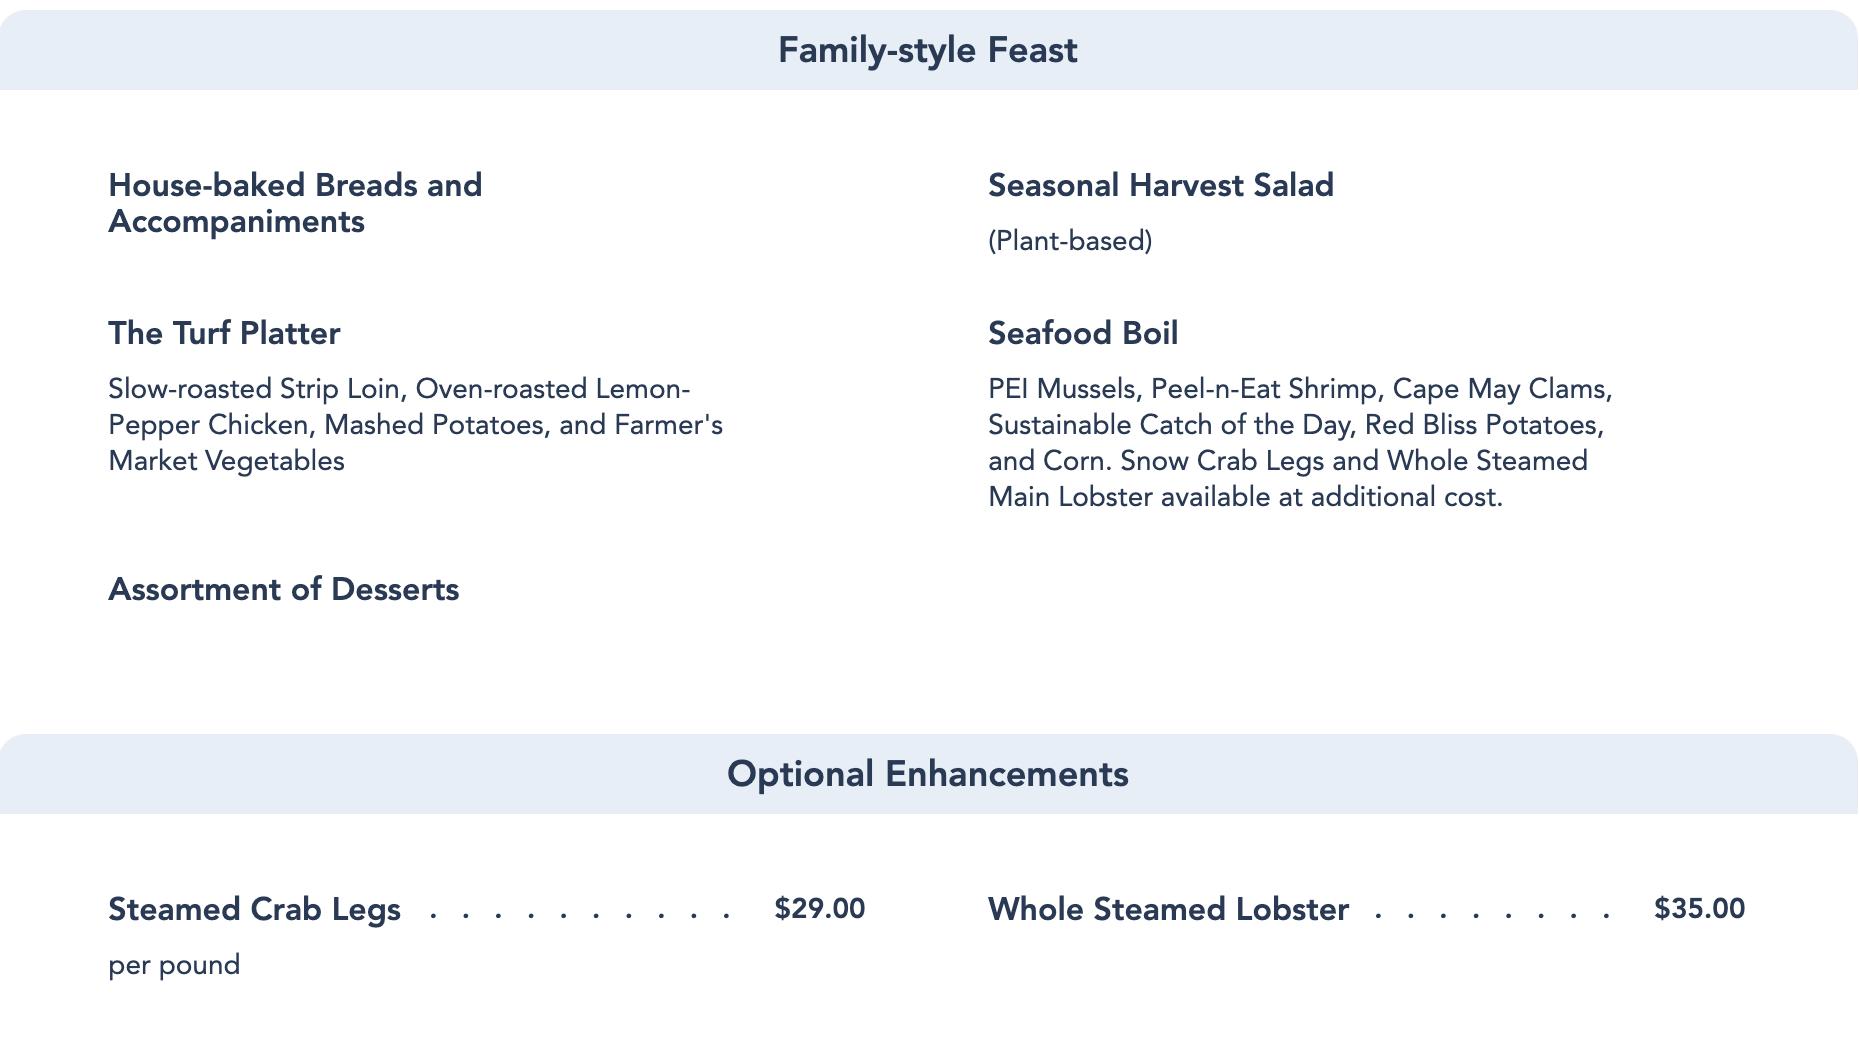Click the Seasonal Harvest Salad title
Viewport: 1860px width, 1048px height.
[x=1160, y=185]
